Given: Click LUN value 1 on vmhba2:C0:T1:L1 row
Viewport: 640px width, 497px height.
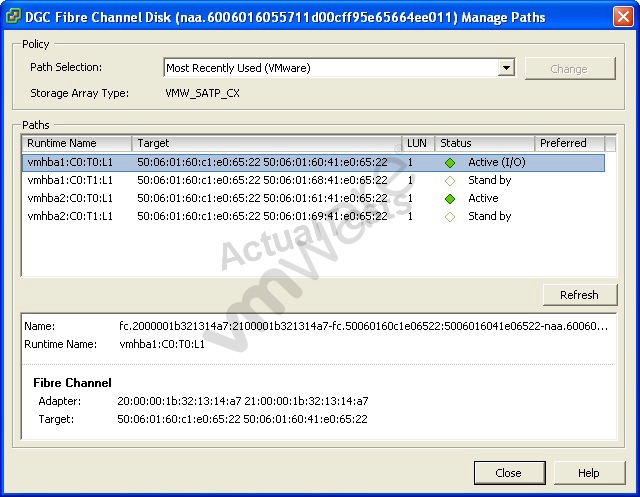Looking at the screenshot, I should pos(410,216).
